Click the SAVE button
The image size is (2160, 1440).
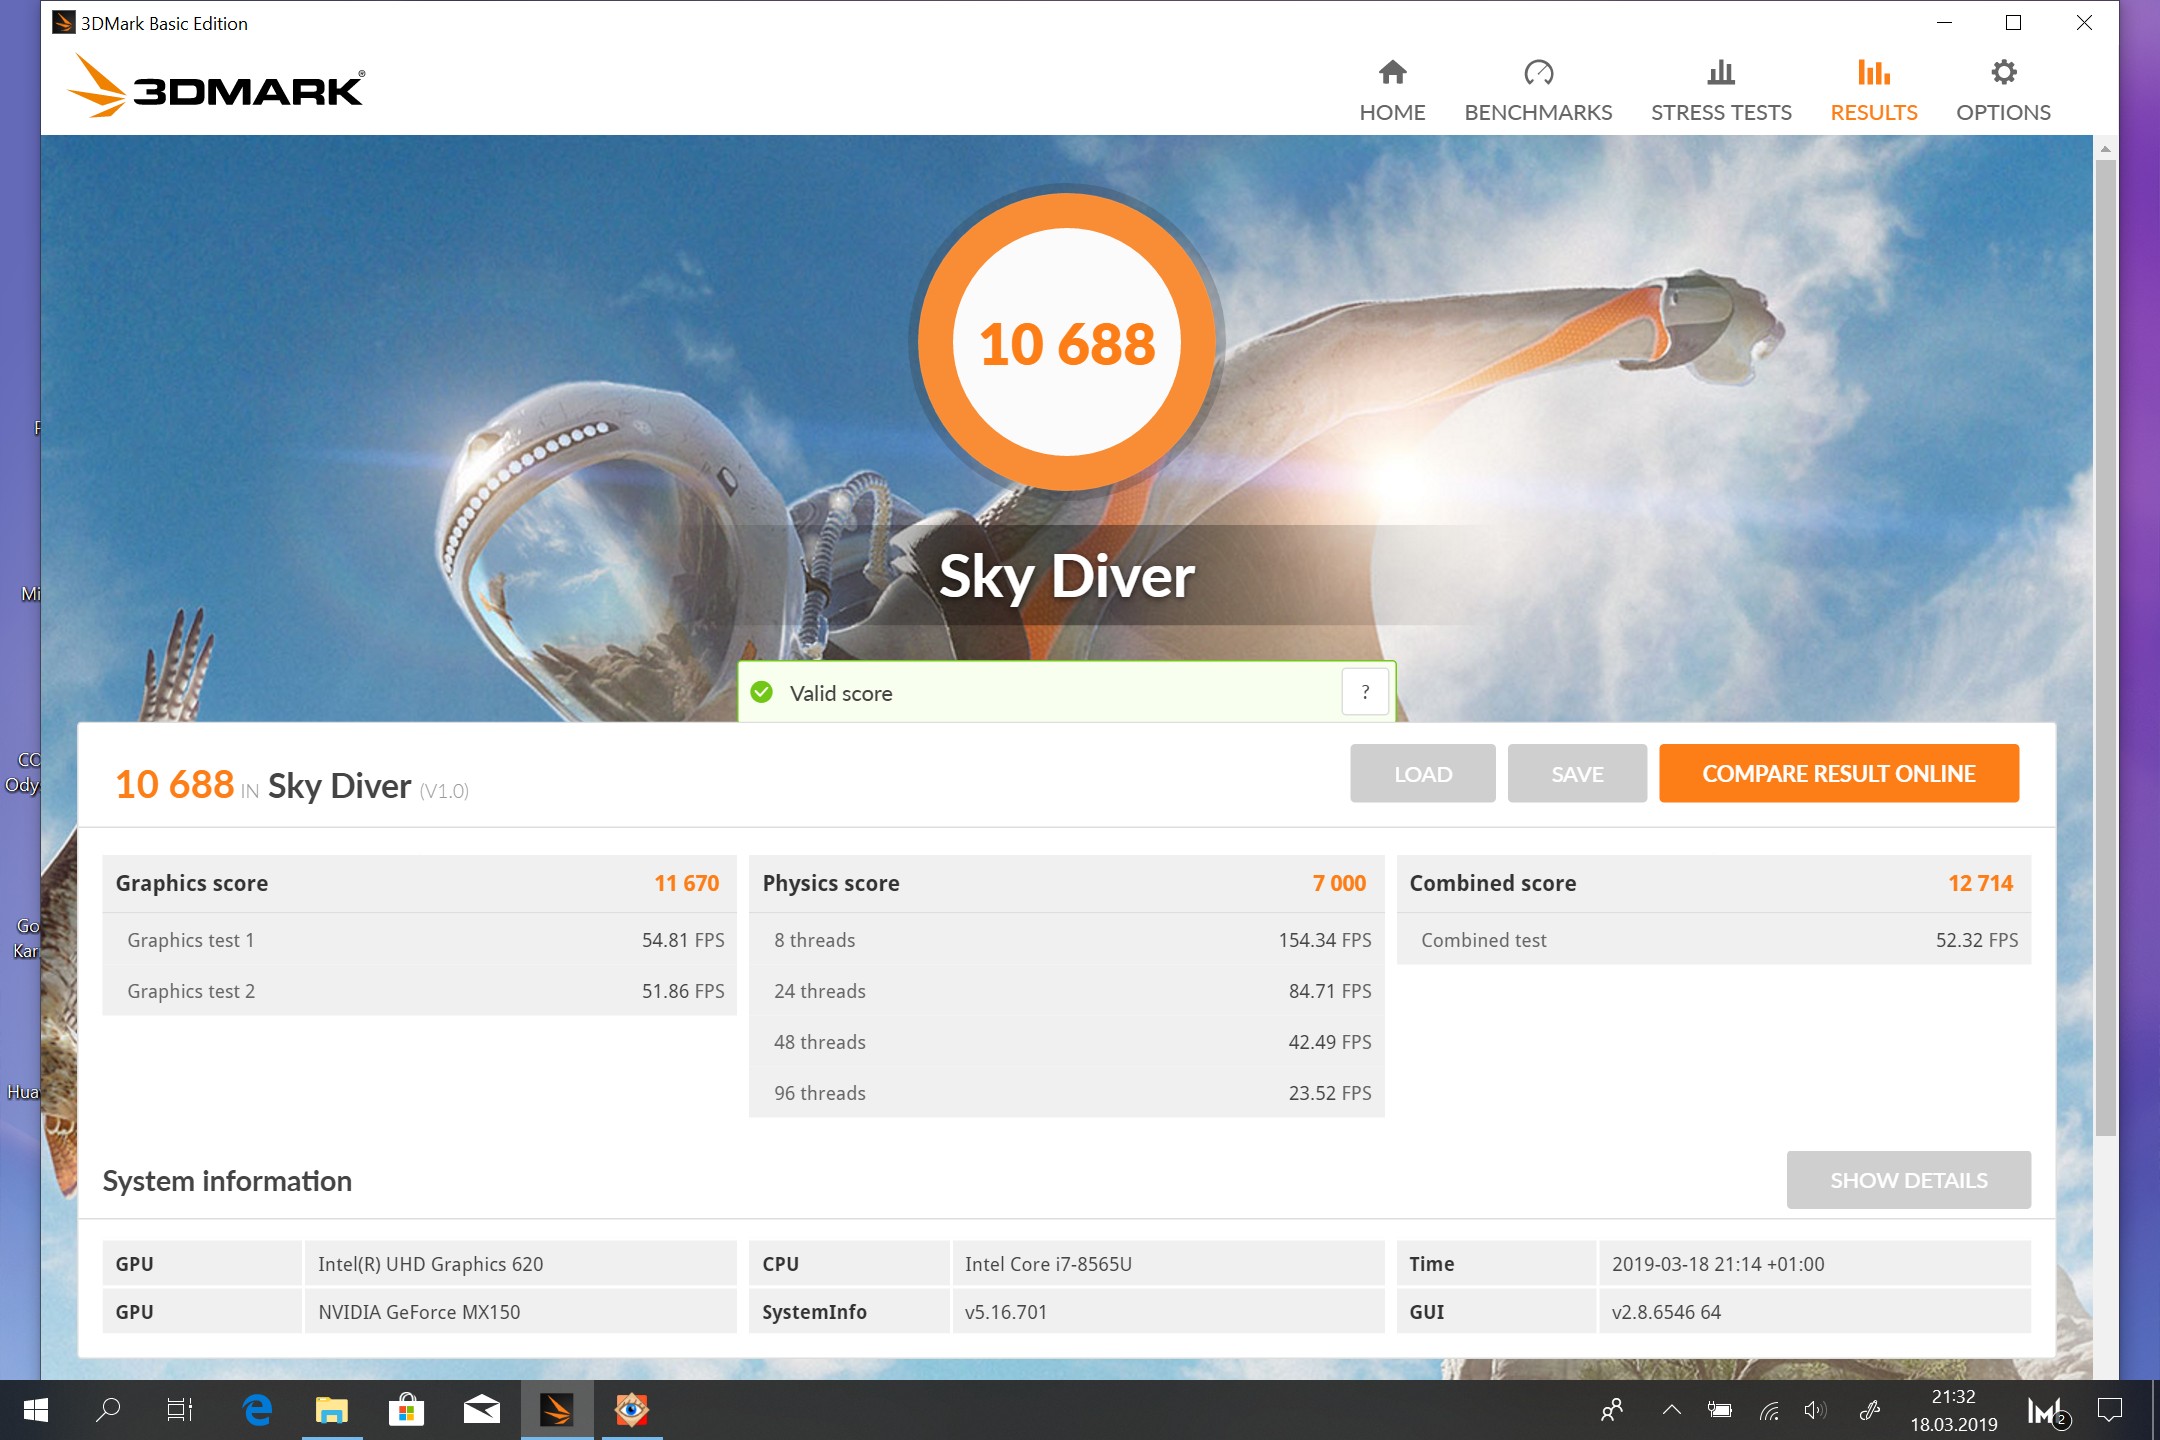(1577, 773)
